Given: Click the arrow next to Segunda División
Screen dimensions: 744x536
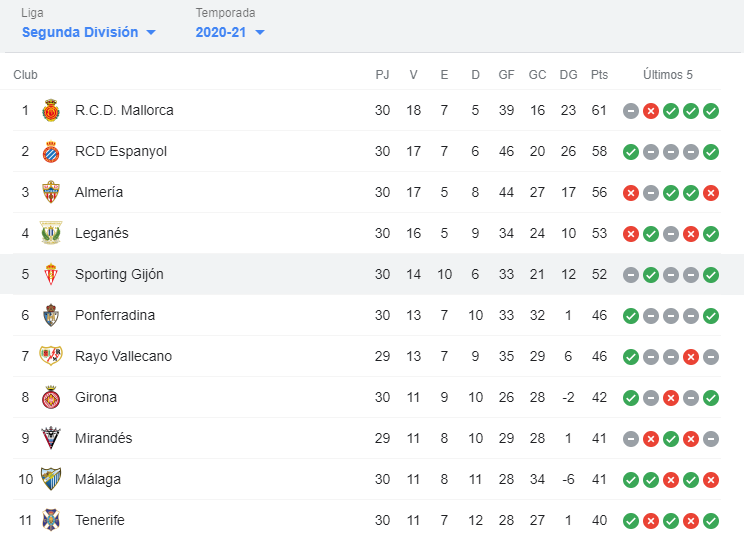Looking at the screenshot, I should tap(151, 33).
